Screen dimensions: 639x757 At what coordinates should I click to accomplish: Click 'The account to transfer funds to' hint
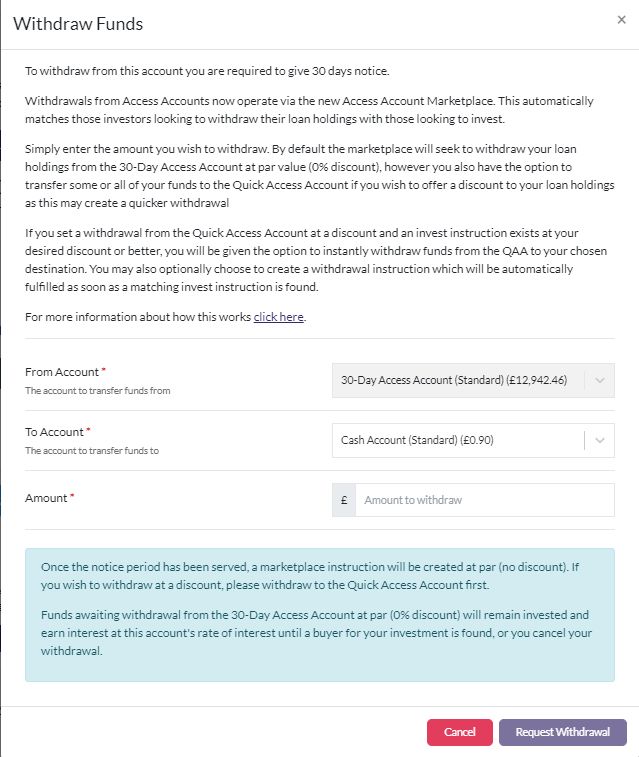[92, 450]
